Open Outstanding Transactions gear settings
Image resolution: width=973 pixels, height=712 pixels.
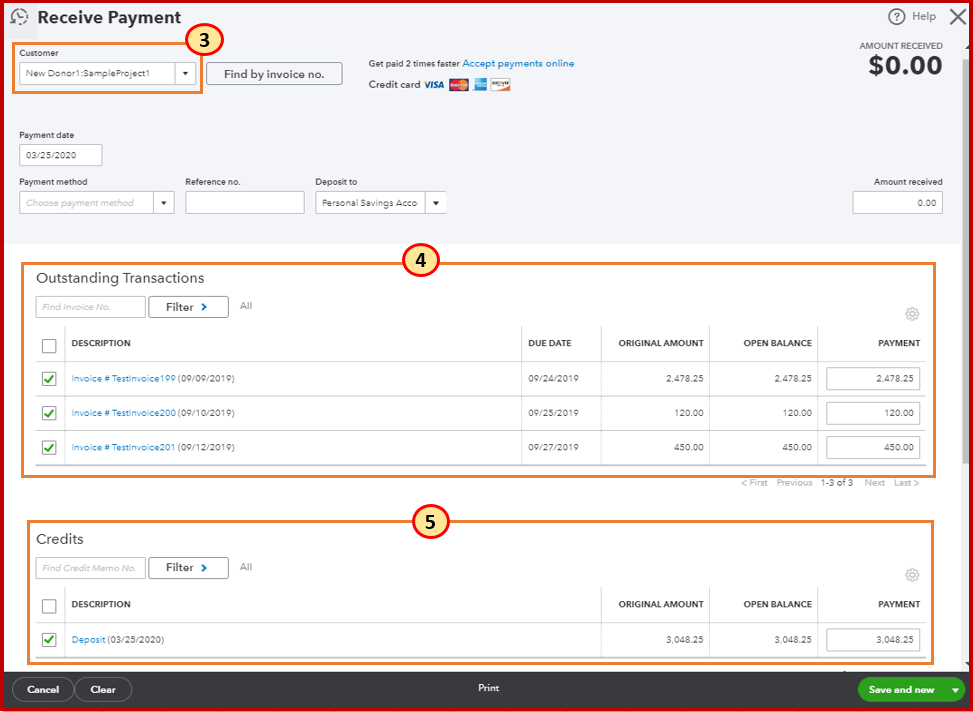coord(912,314)
